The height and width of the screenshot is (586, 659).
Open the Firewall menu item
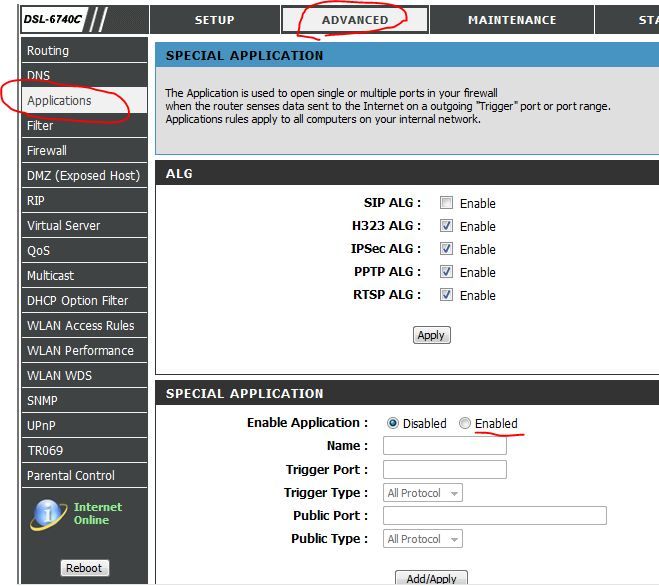tap(47, 151)
